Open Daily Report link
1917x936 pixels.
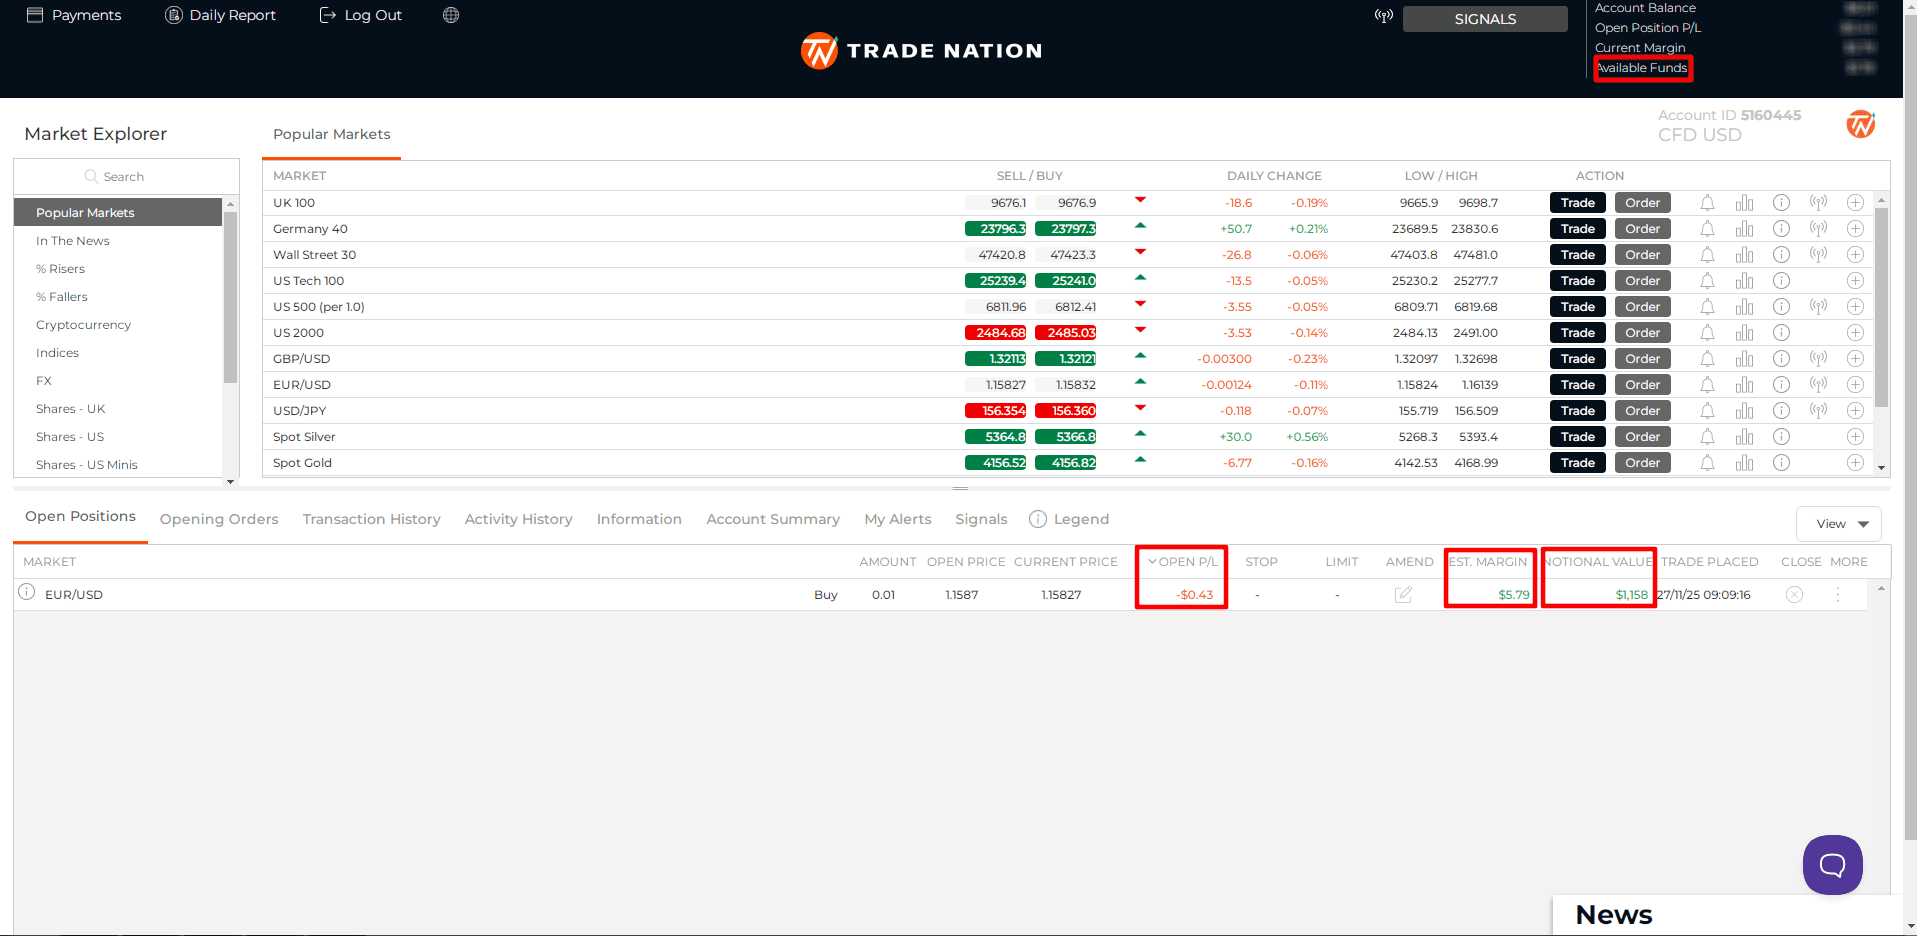point(220,15)
